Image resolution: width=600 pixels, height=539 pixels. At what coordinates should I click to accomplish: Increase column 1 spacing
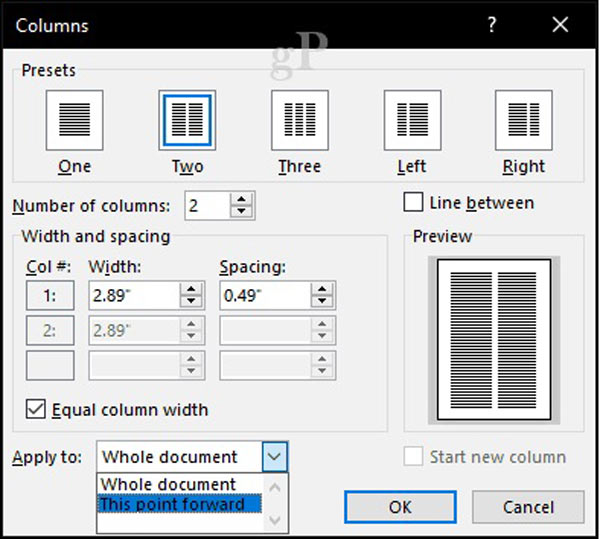point(322,289)
